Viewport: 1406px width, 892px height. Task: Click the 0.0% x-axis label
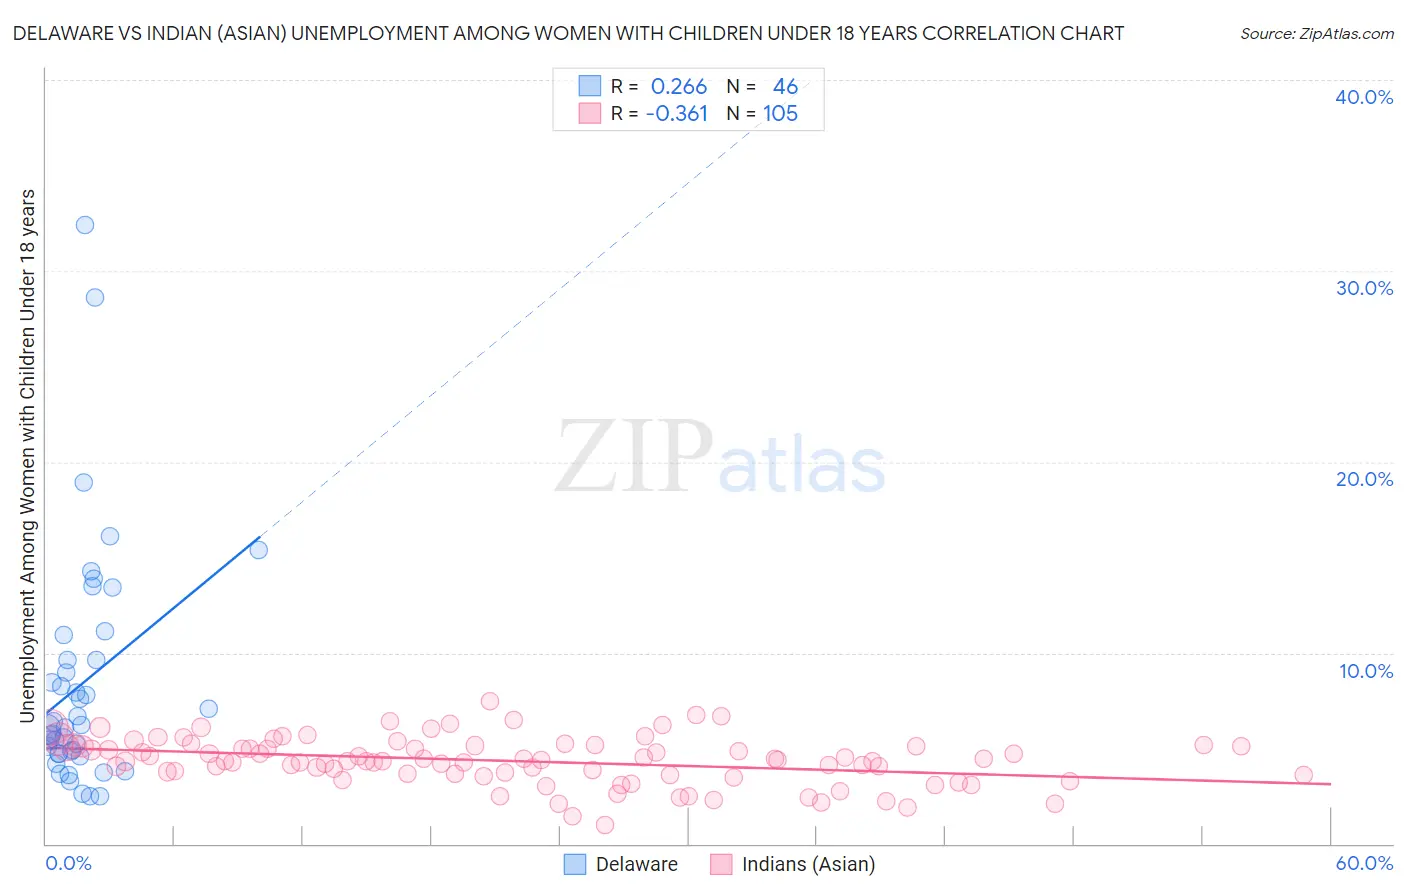(68, 863)
